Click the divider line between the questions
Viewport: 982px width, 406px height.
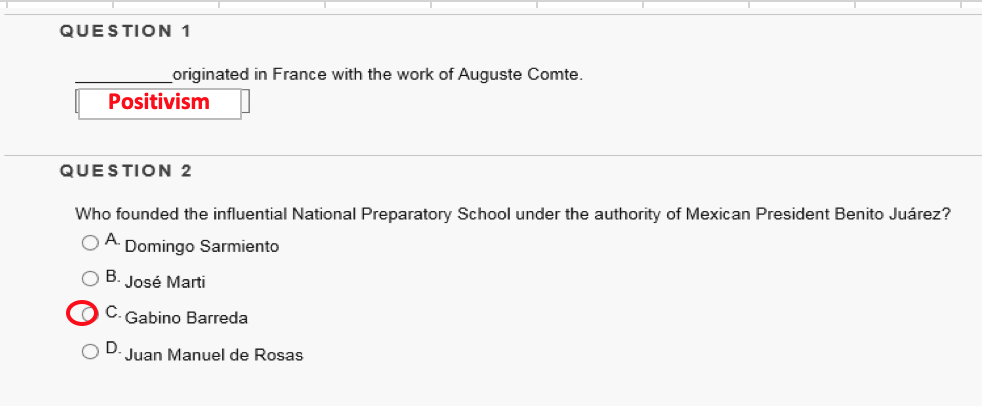point(491,155)
